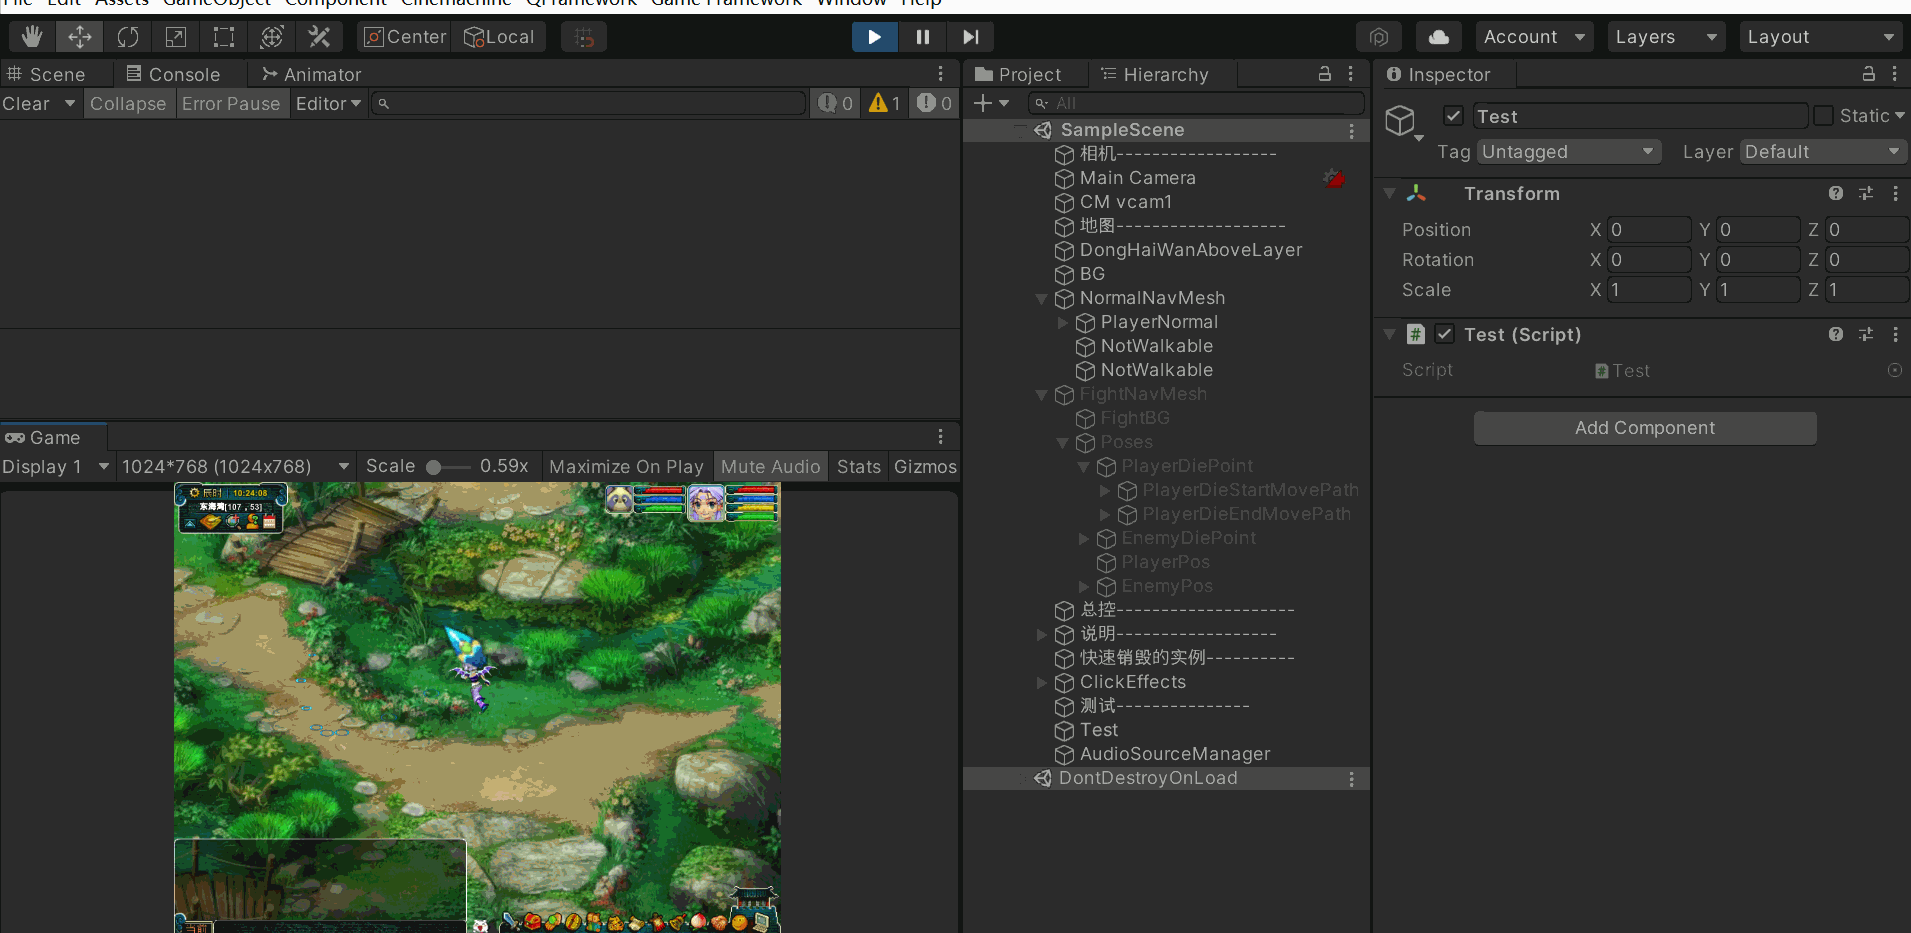
Task: Open Test Script component options menu
Action: point(1895,335)
